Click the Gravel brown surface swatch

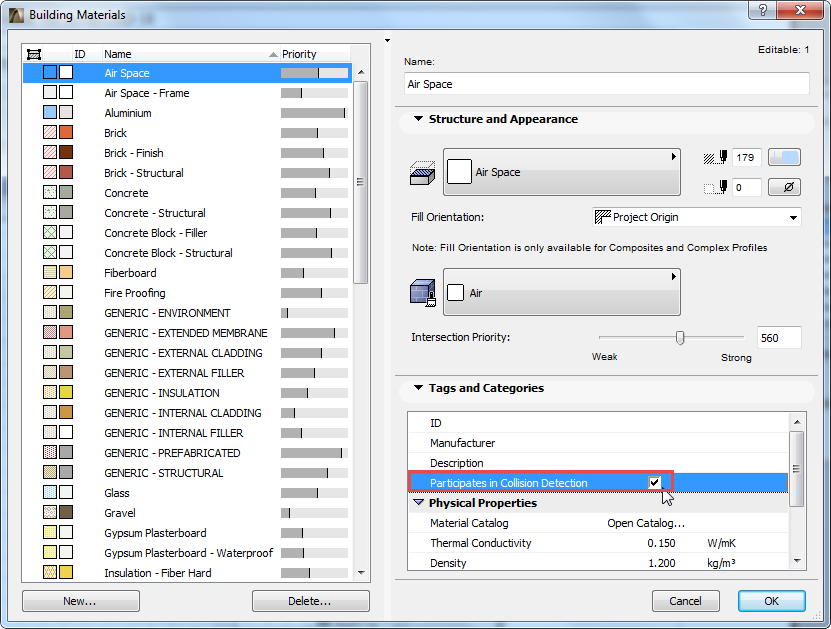(66, 512)
